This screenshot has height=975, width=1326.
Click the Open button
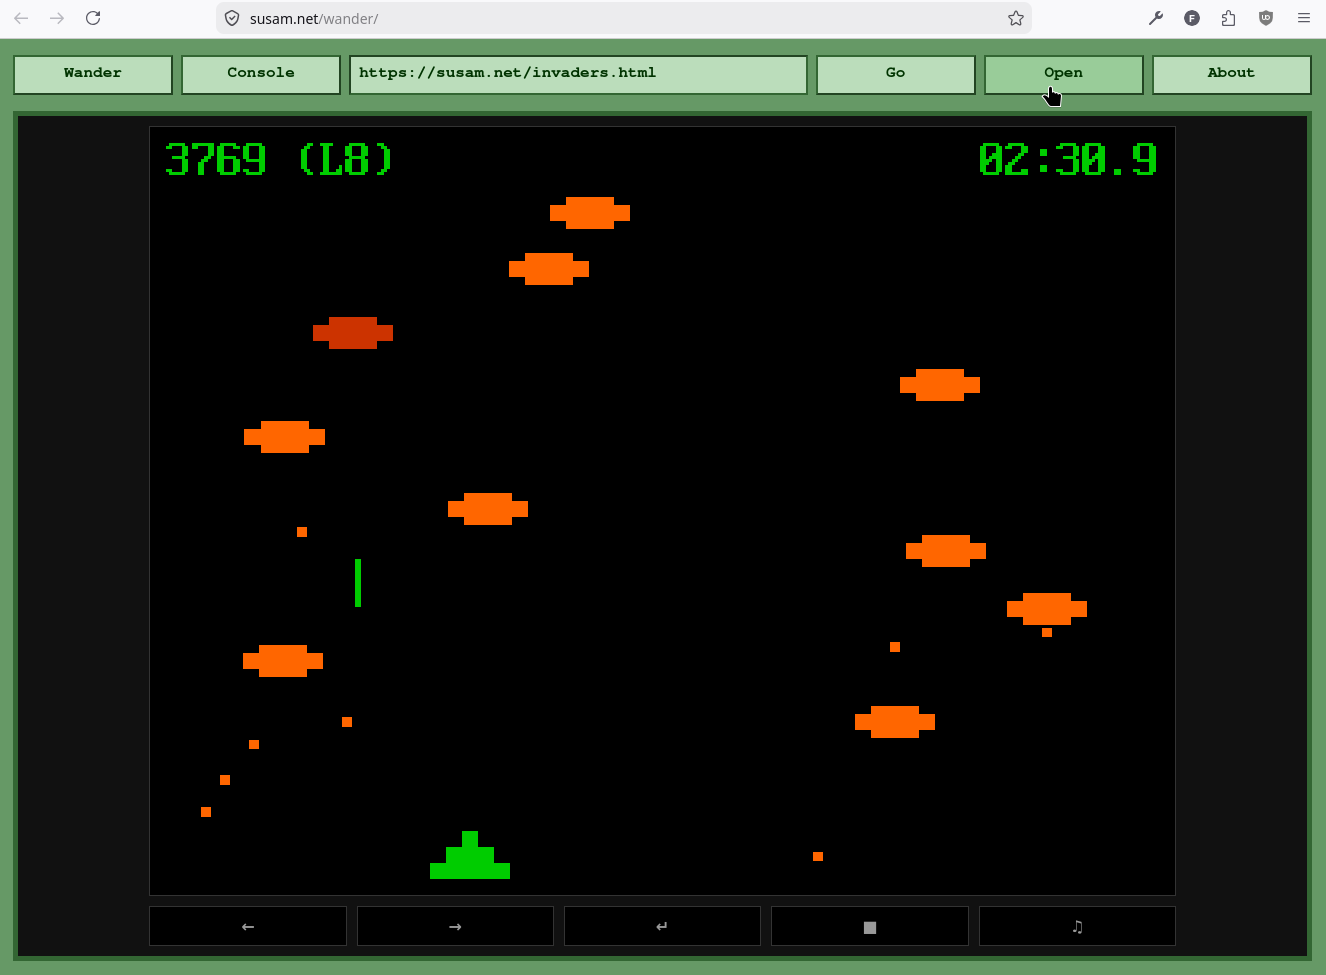click(x=1064, y=75)
